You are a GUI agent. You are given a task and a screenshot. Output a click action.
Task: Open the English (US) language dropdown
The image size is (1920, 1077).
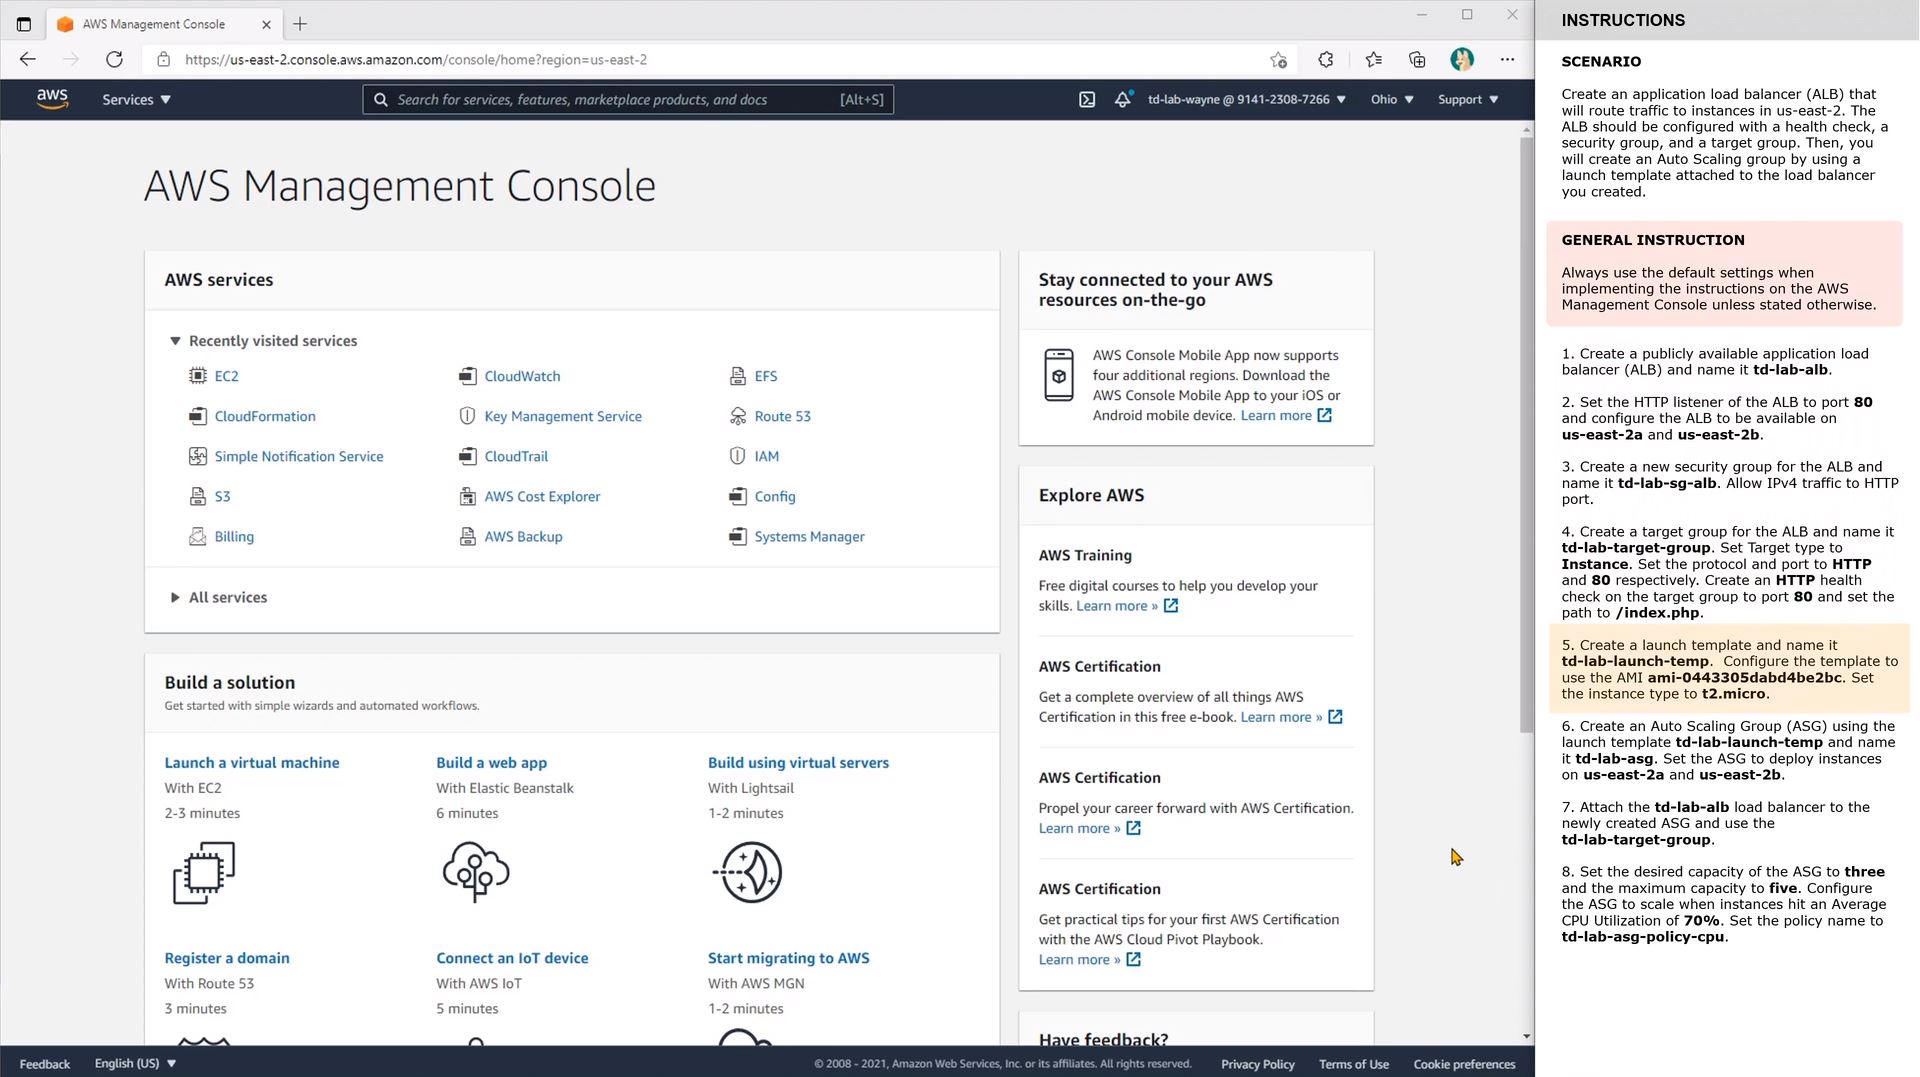click(x=135, y=1063)
